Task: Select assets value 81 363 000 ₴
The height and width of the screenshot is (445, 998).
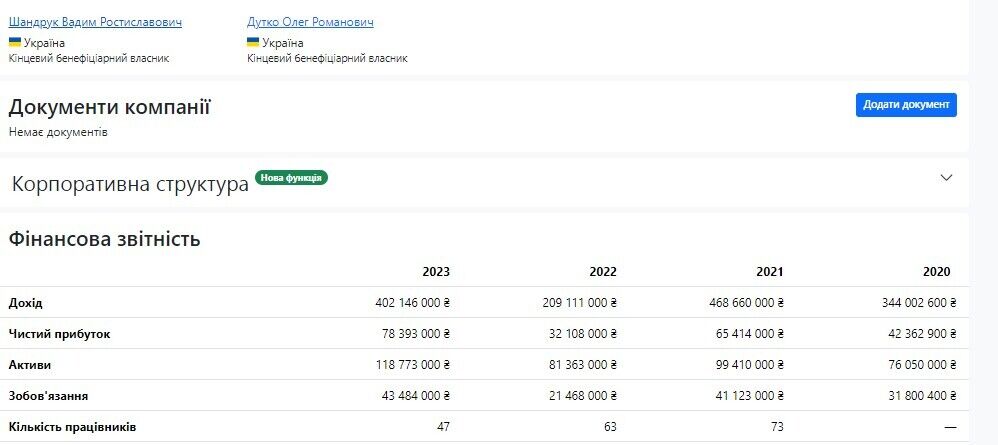Action: (582, 365)
